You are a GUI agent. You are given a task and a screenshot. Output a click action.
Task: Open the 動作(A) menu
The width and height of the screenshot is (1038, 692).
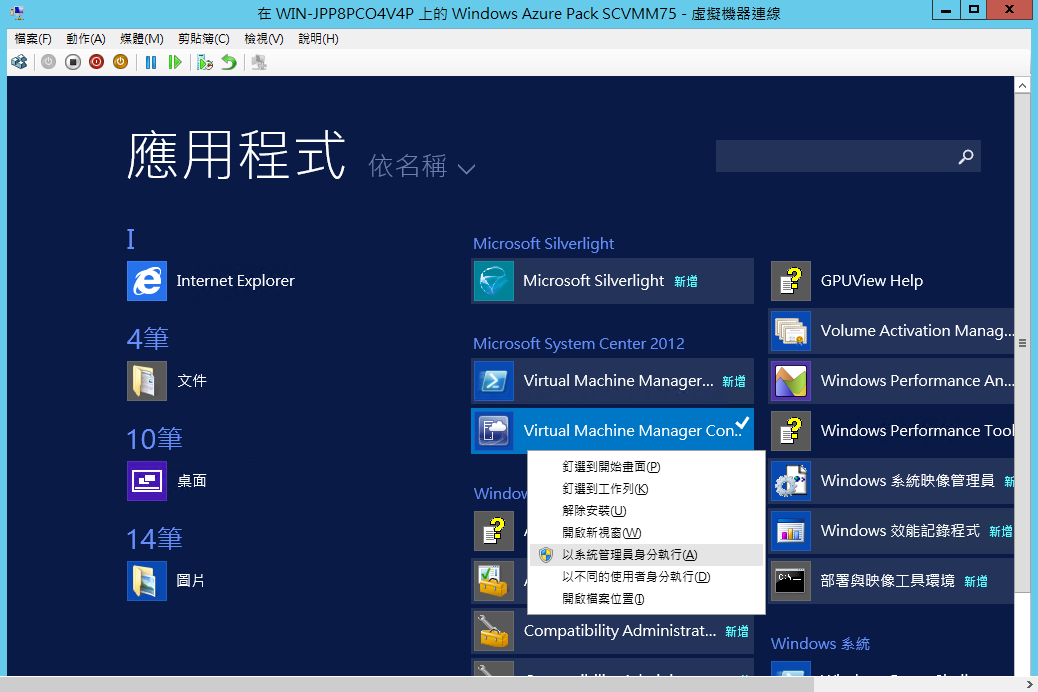(86, 38)
